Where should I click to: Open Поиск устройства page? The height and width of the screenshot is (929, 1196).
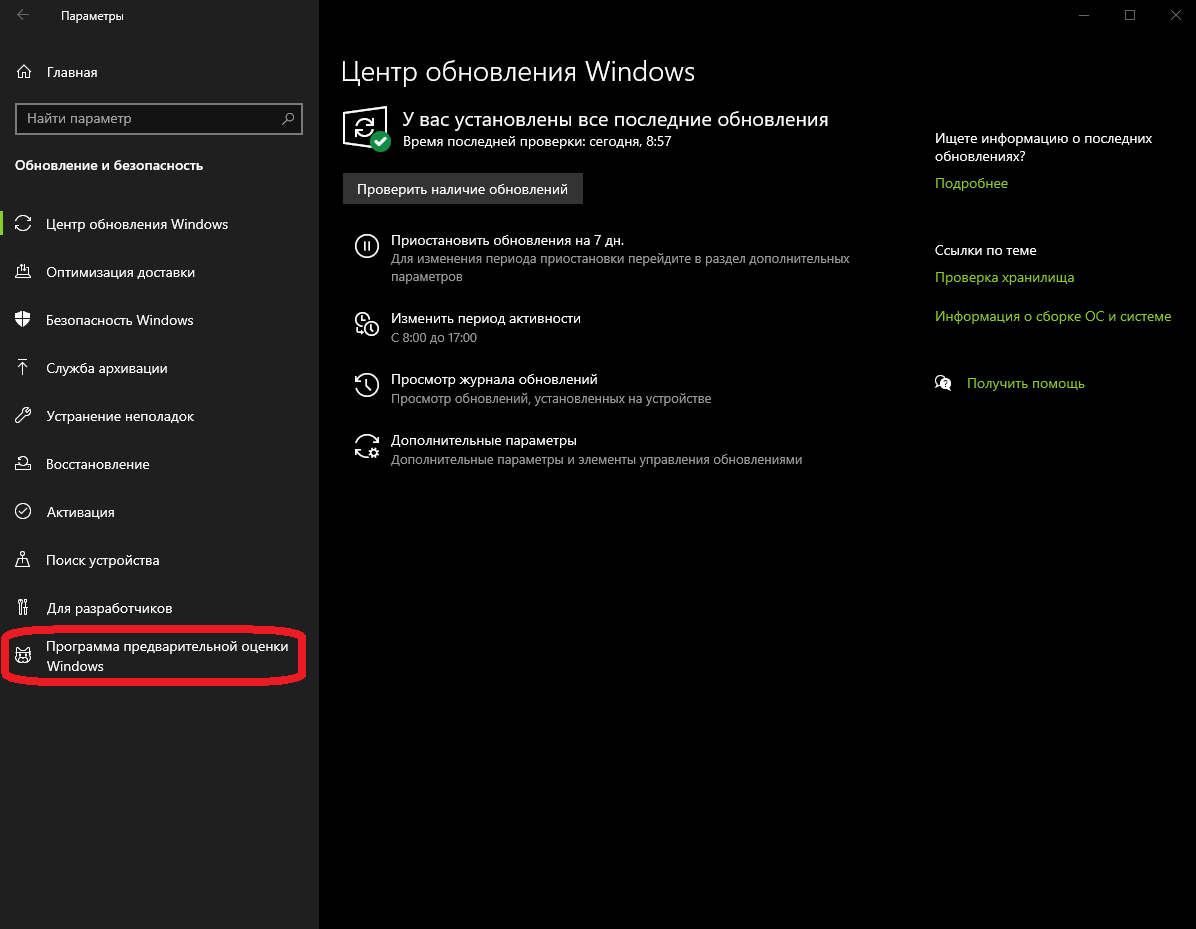103,560
